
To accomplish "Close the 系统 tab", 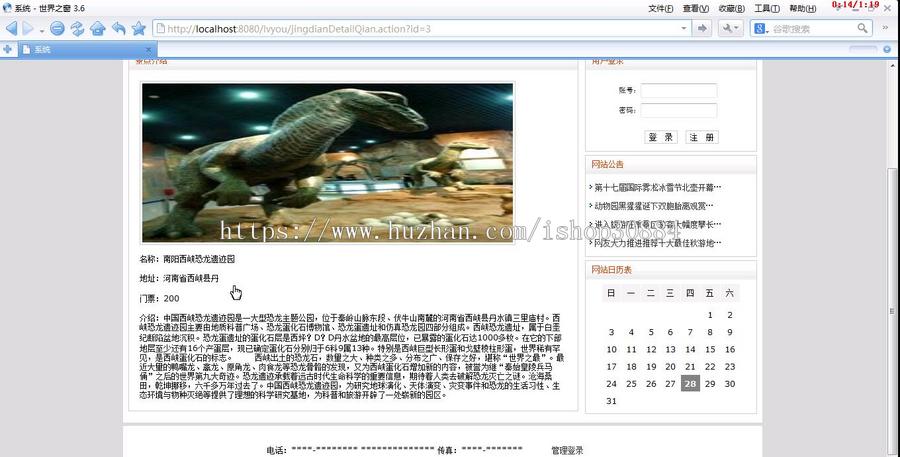I will [x=148, y=50].
